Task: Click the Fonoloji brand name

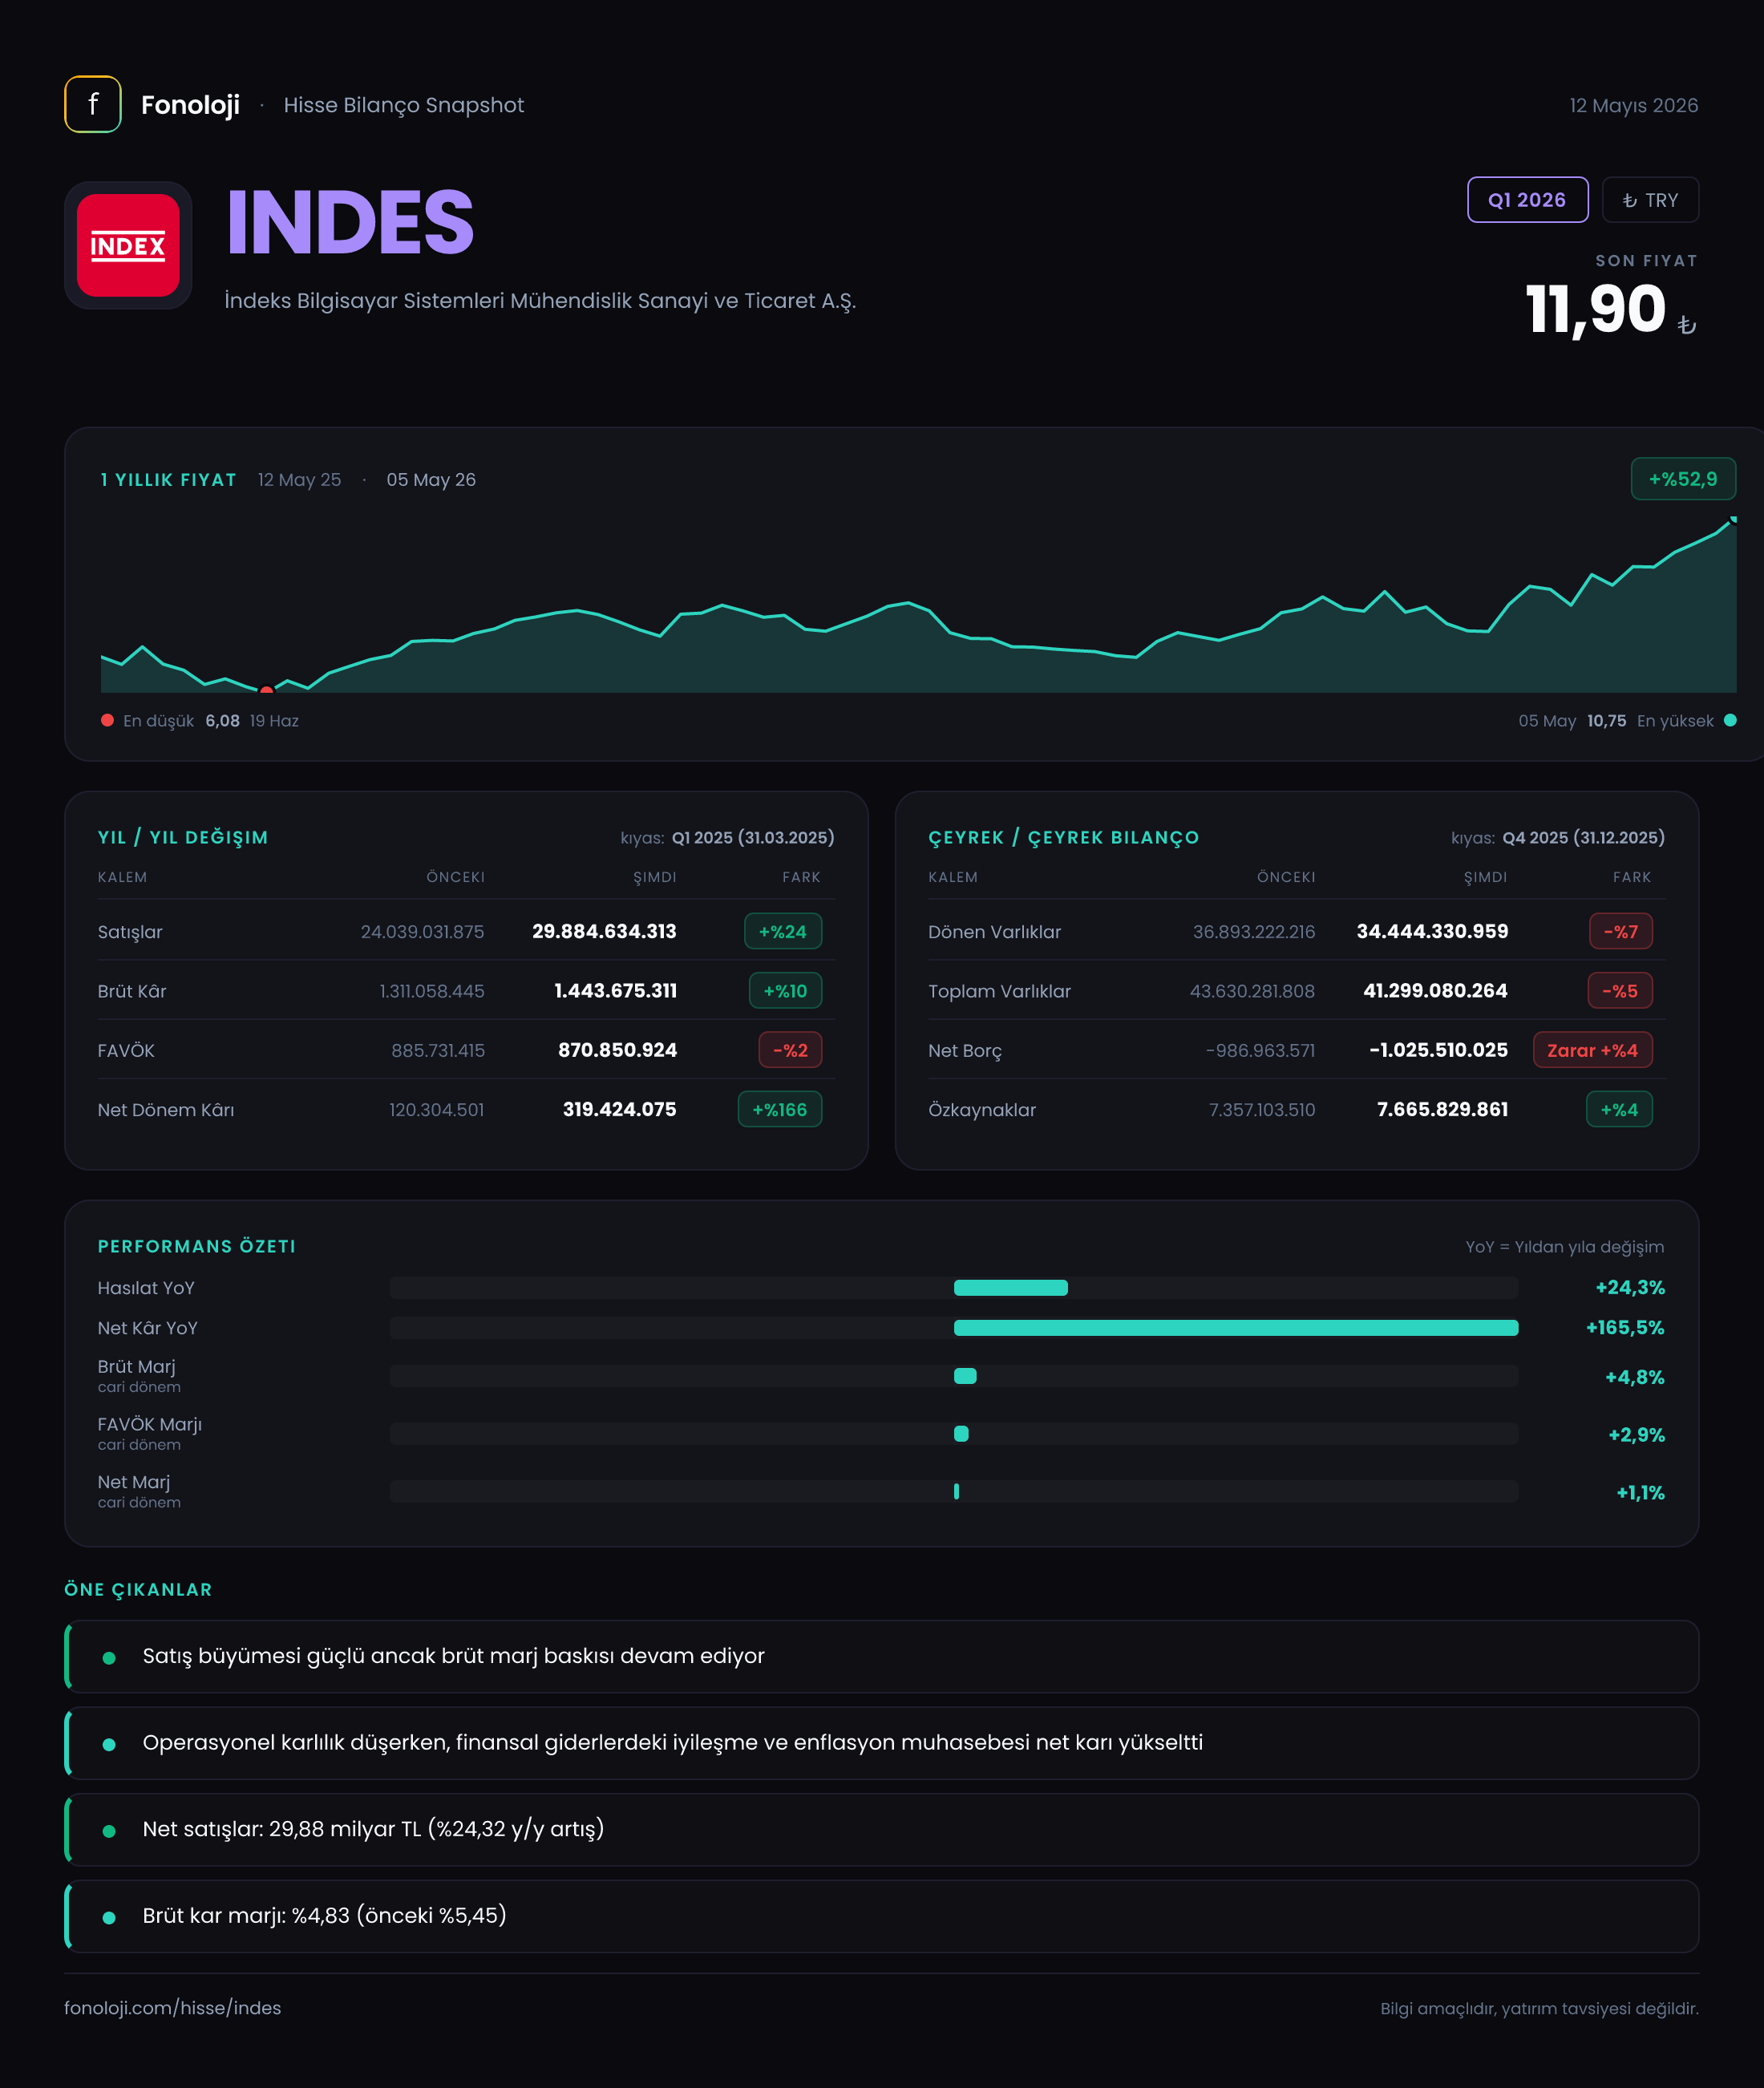Action: pos(190,105)
